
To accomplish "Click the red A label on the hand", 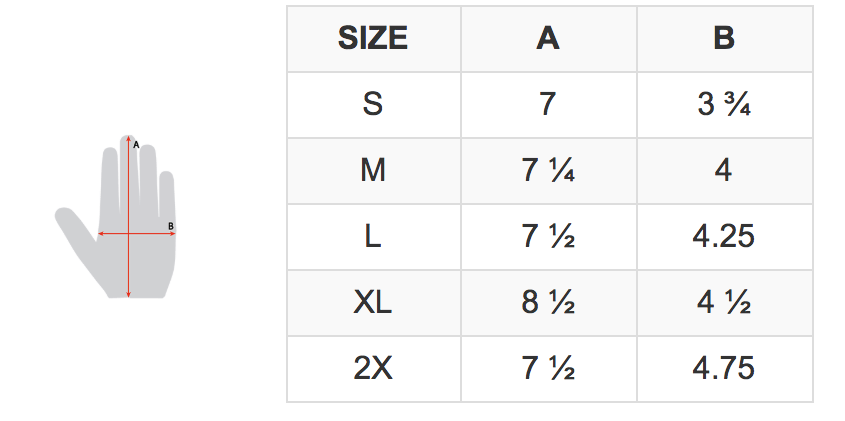I will click(x=136, y=144).
